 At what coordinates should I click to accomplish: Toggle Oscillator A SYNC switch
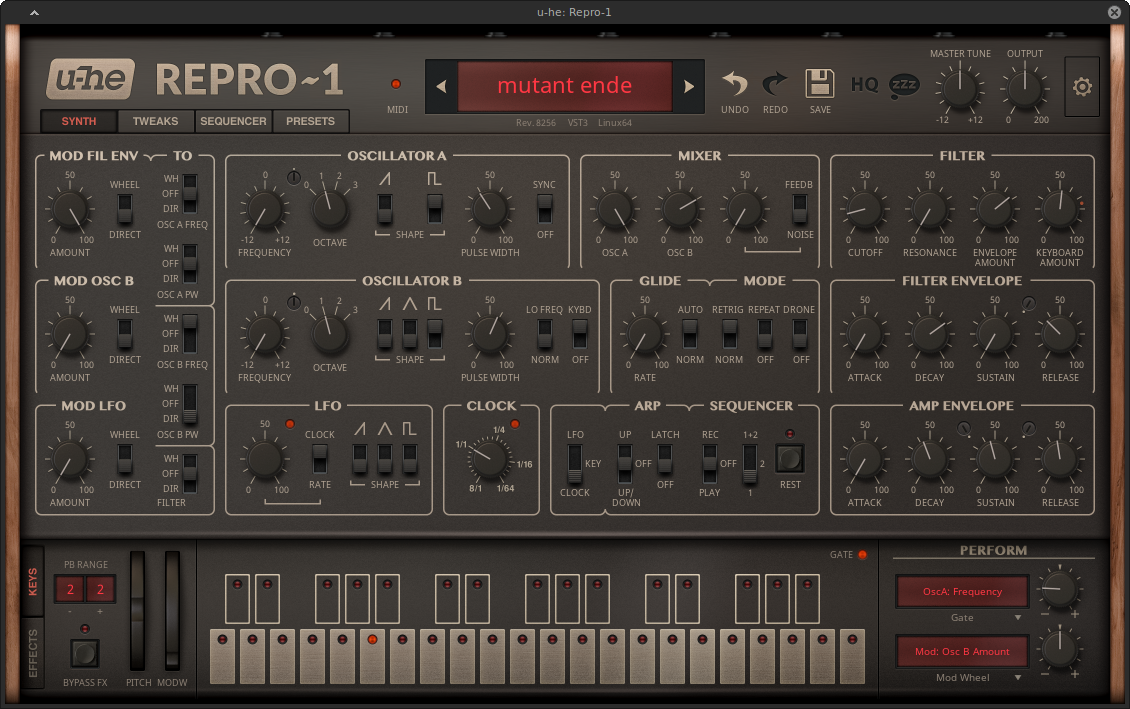click(x=545, y=208)
